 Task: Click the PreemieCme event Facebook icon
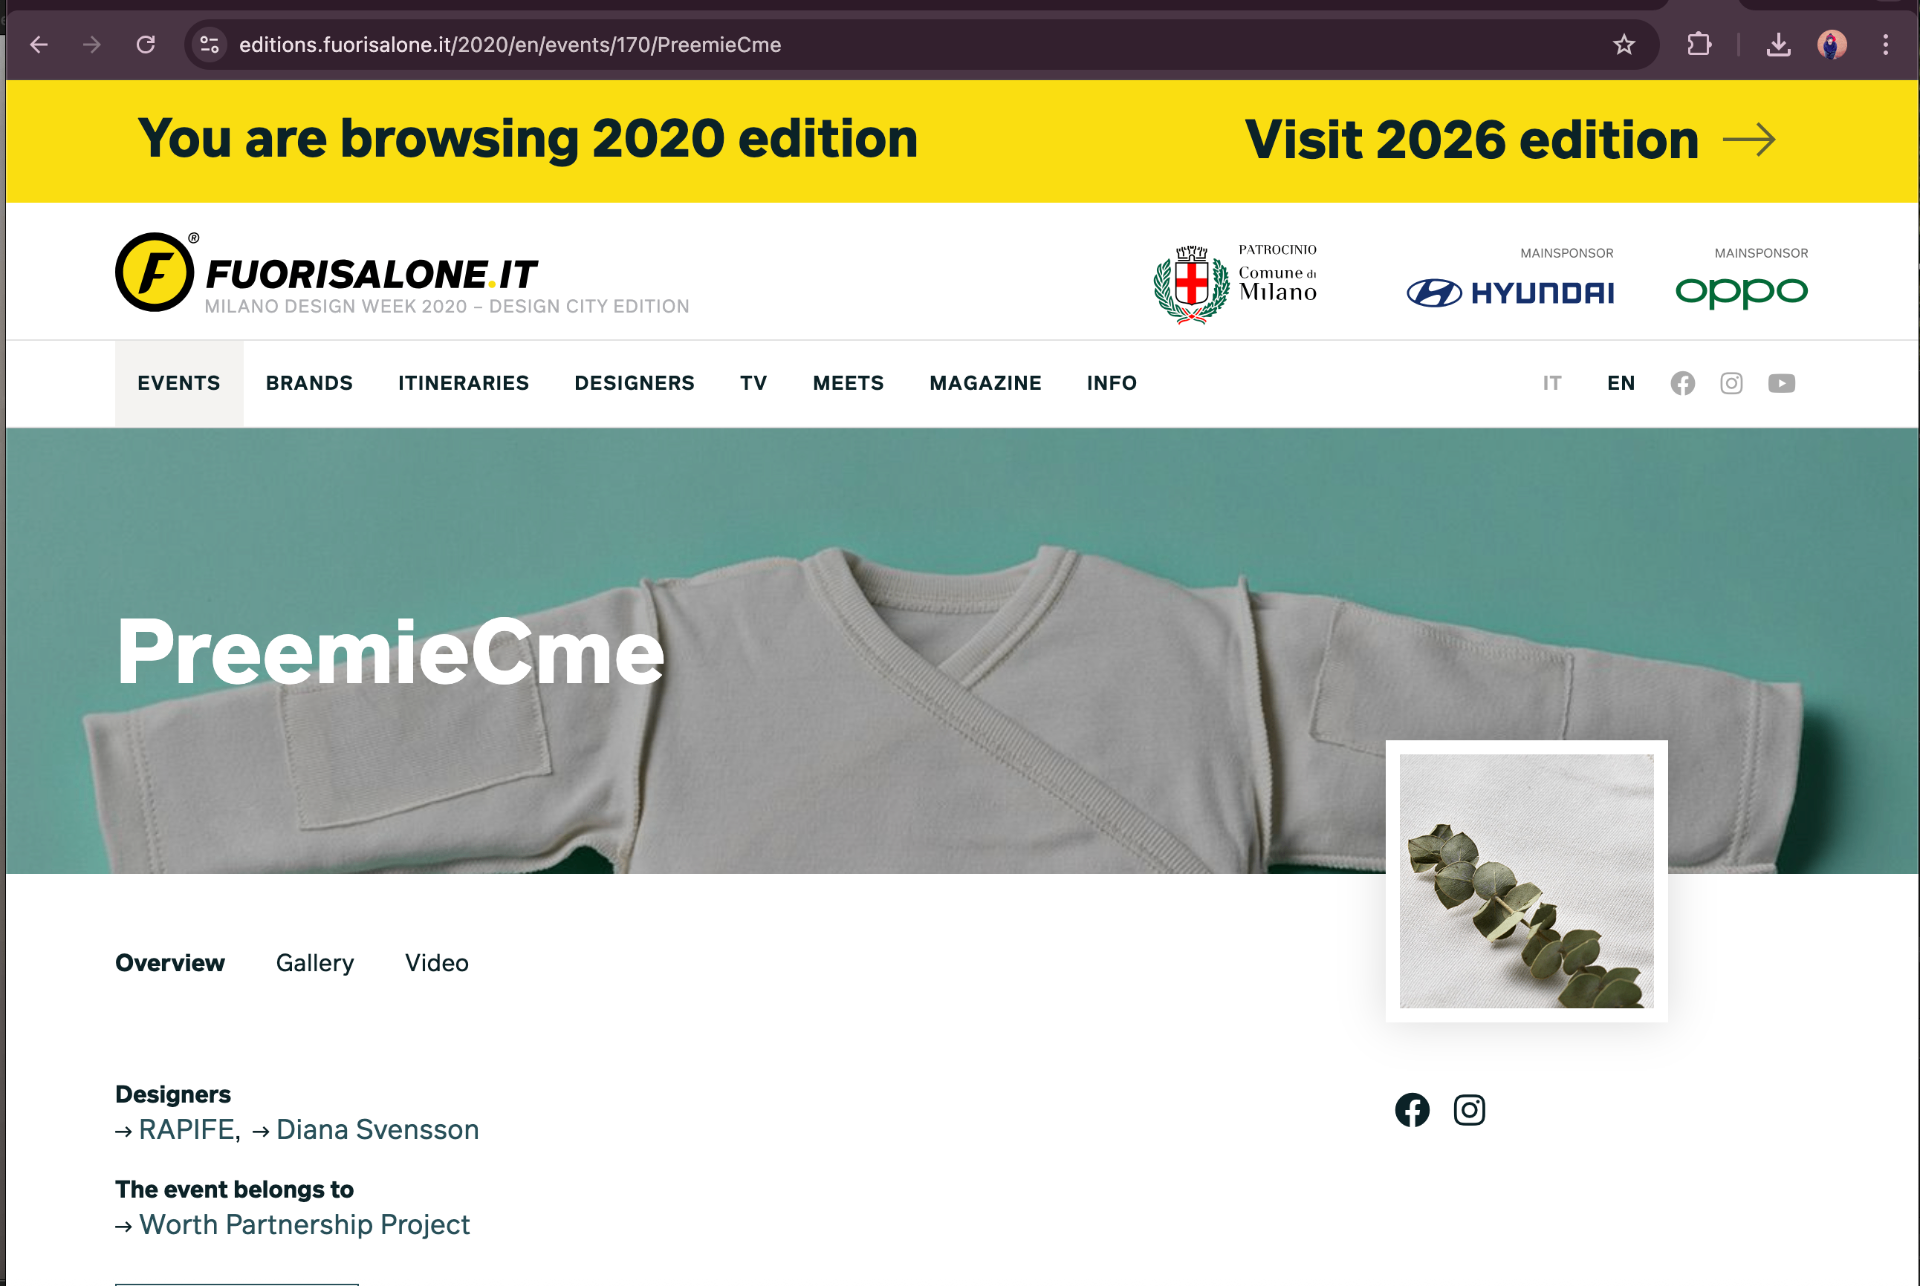coord(1412,1110)
